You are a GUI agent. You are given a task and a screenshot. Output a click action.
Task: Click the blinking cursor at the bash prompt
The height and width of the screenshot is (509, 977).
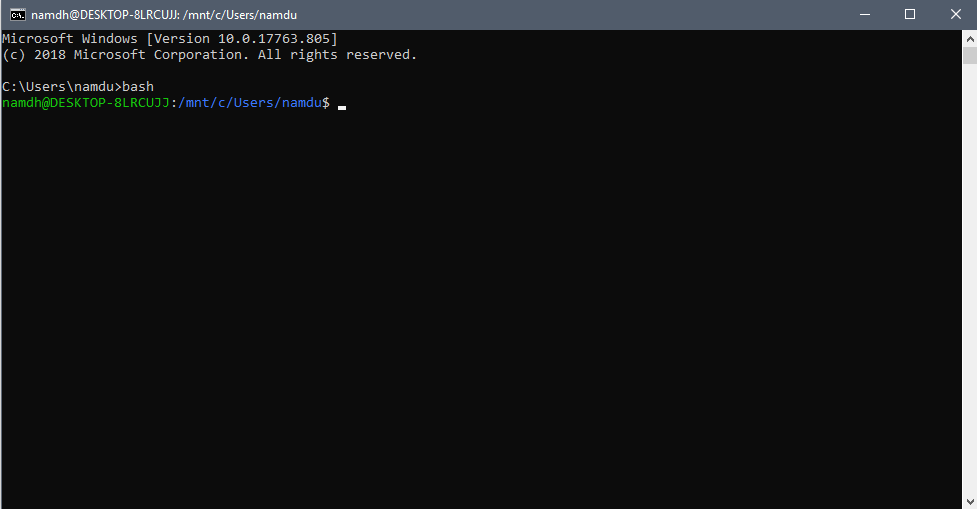342,105
